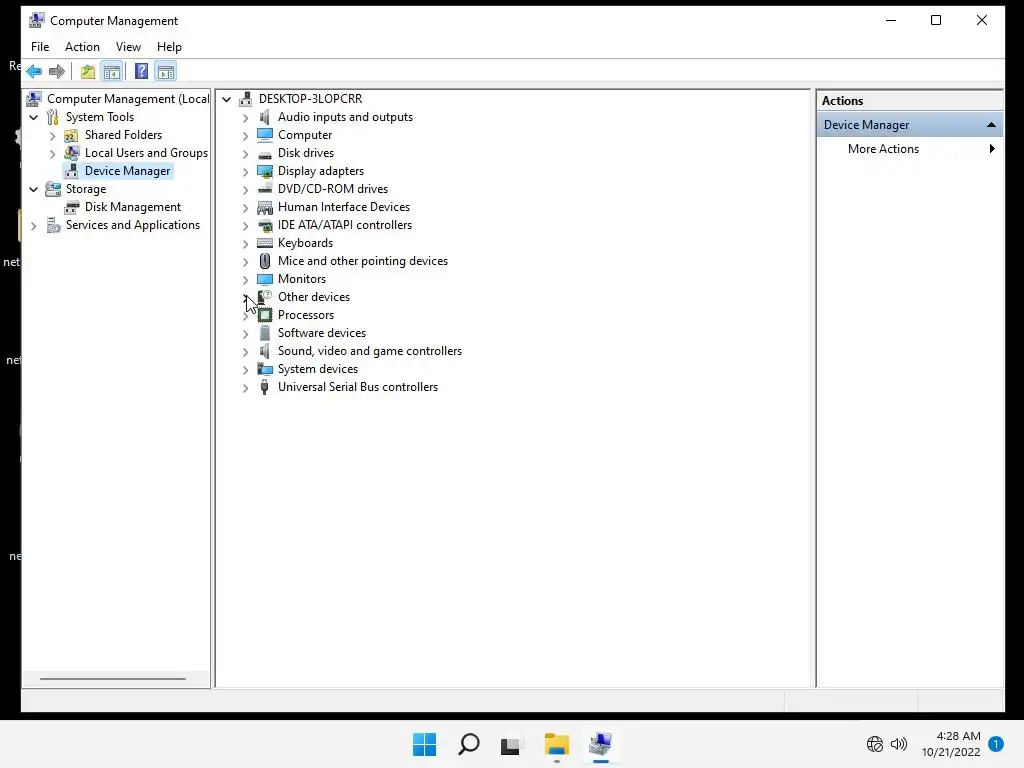This screenshot has width=1024, height=768.
Task: Click the Disk Management icon in left tree
Action: [71, 207]
